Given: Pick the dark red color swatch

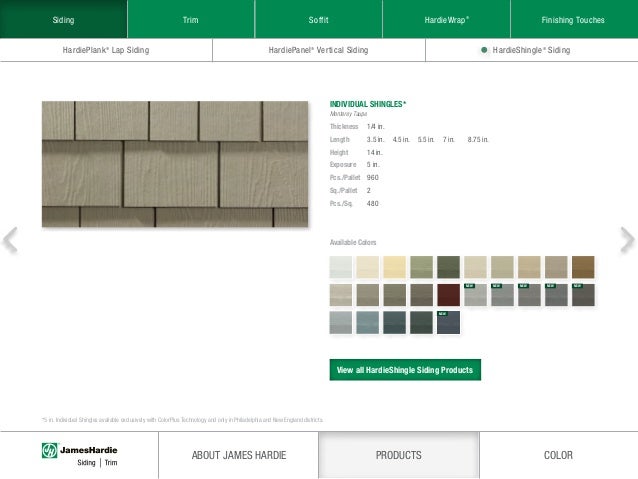Looking at the screenshot, I should point(448,295).
